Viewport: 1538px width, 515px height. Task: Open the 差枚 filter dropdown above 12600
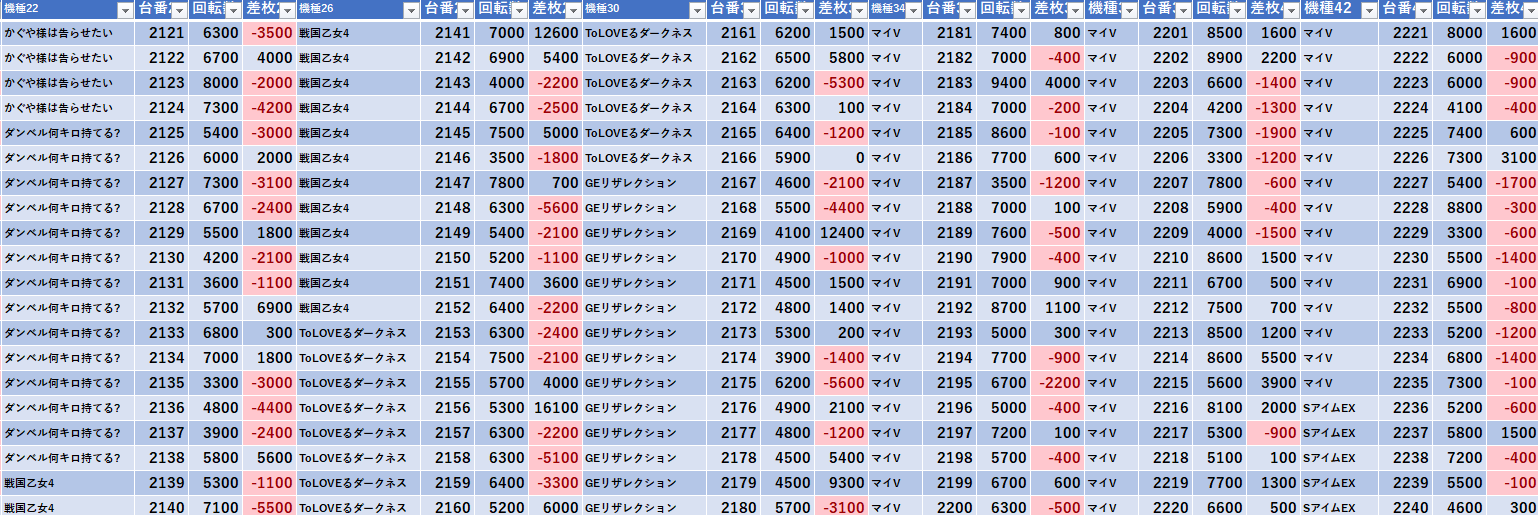(x=572, y=10)
